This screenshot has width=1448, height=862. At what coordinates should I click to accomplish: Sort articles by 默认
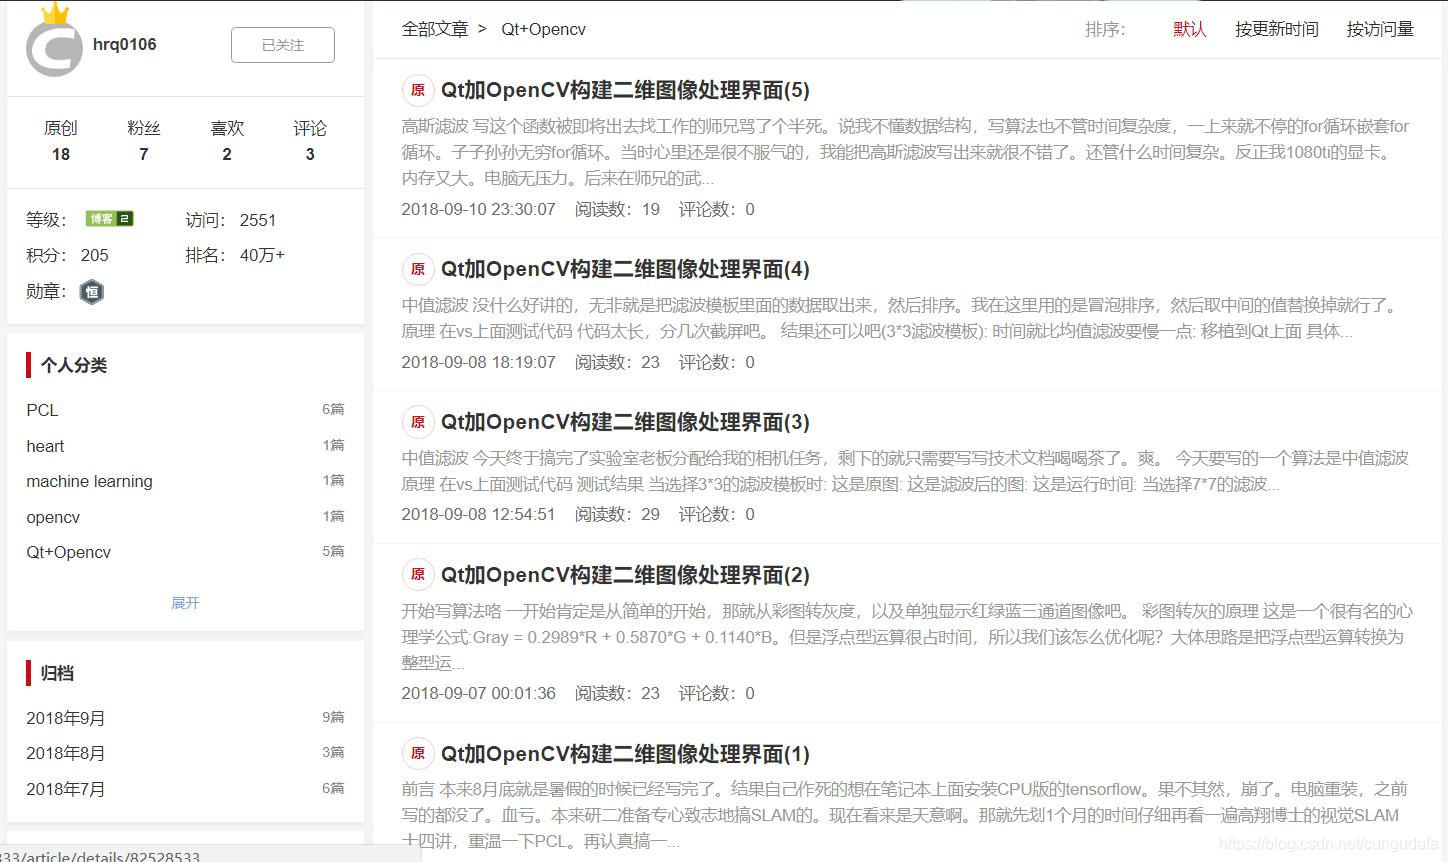click(1190, 29)
